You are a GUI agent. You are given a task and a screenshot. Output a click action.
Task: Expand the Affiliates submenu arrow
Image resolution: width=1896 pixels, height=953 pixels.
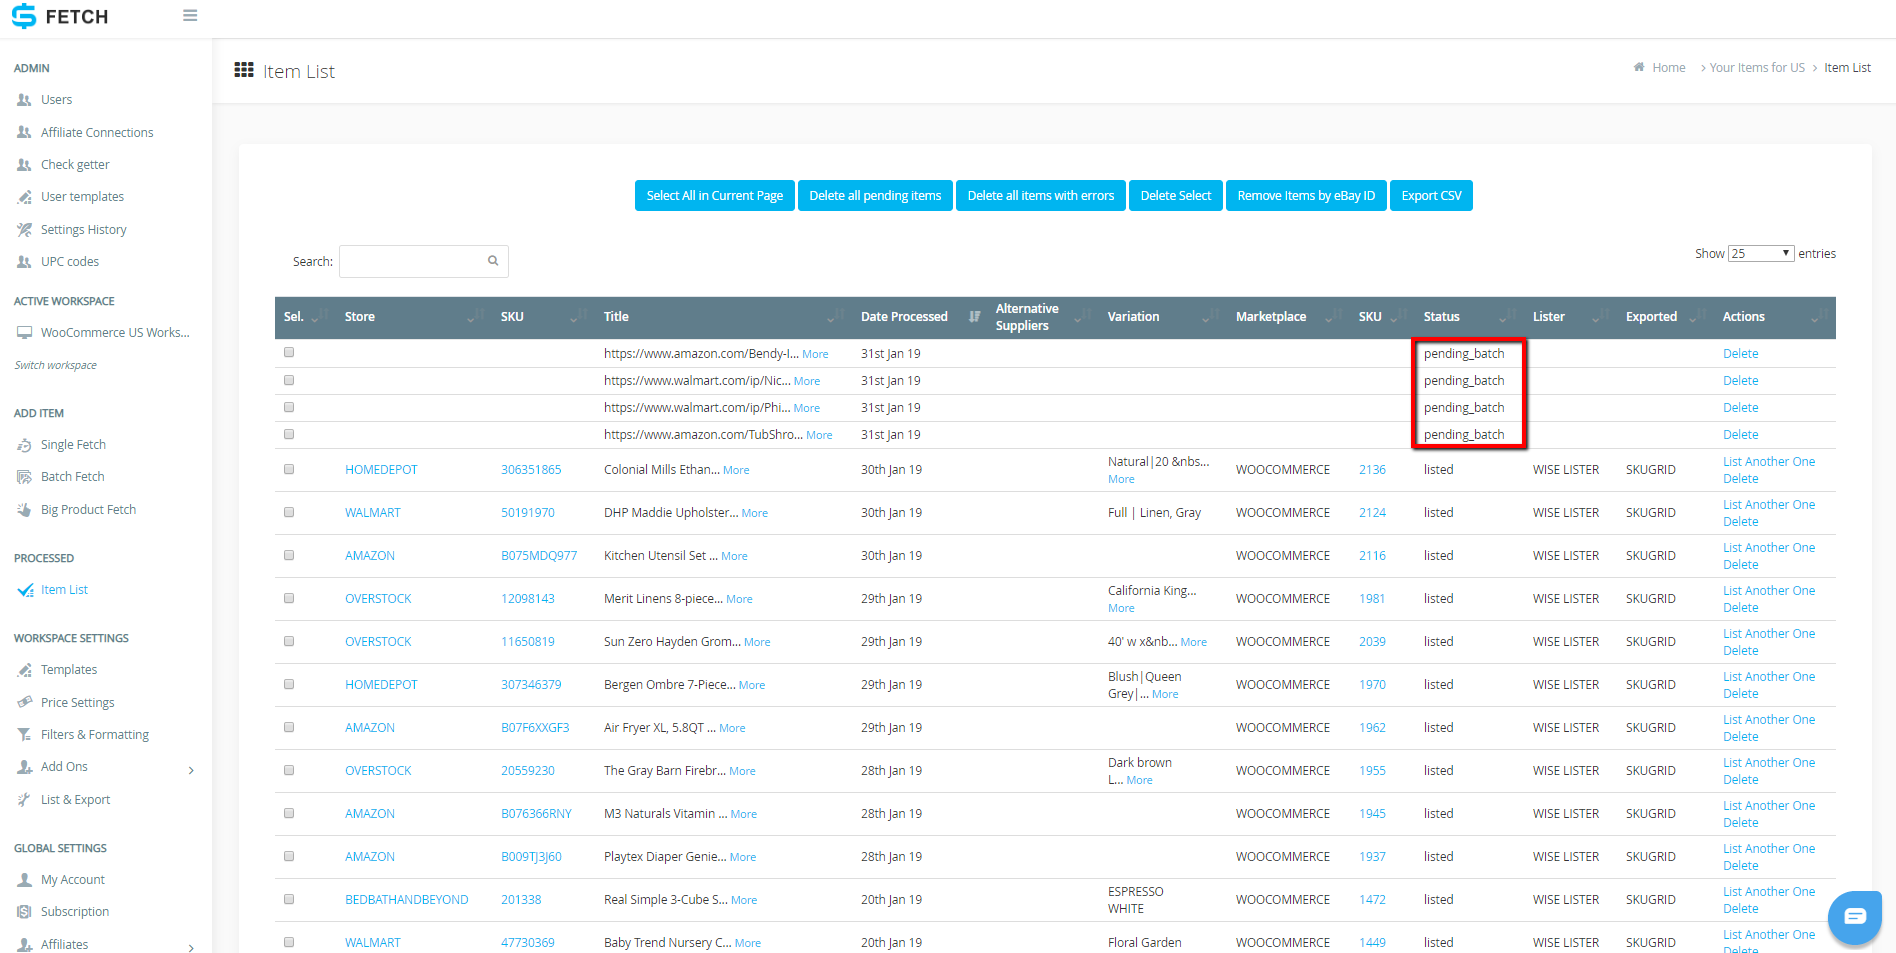191,947
